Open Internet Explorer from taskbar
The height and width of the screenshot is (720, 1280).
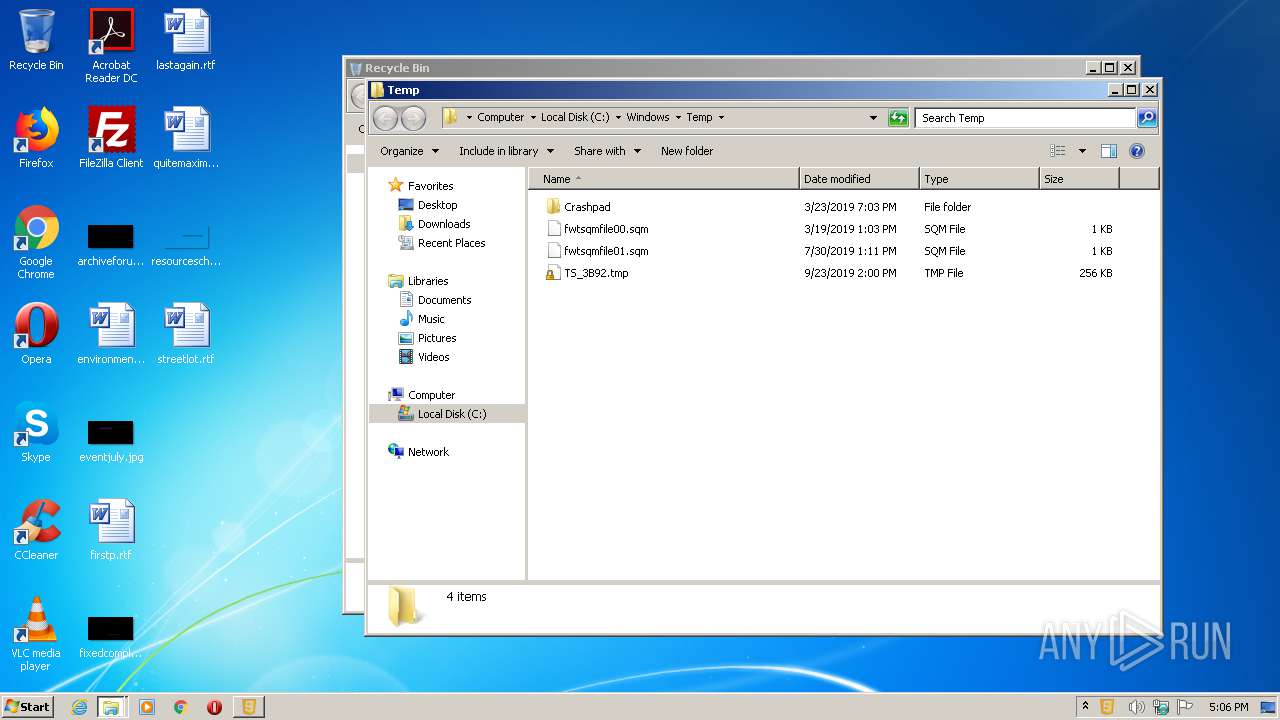pyautogui.click(x=79, y=707)
